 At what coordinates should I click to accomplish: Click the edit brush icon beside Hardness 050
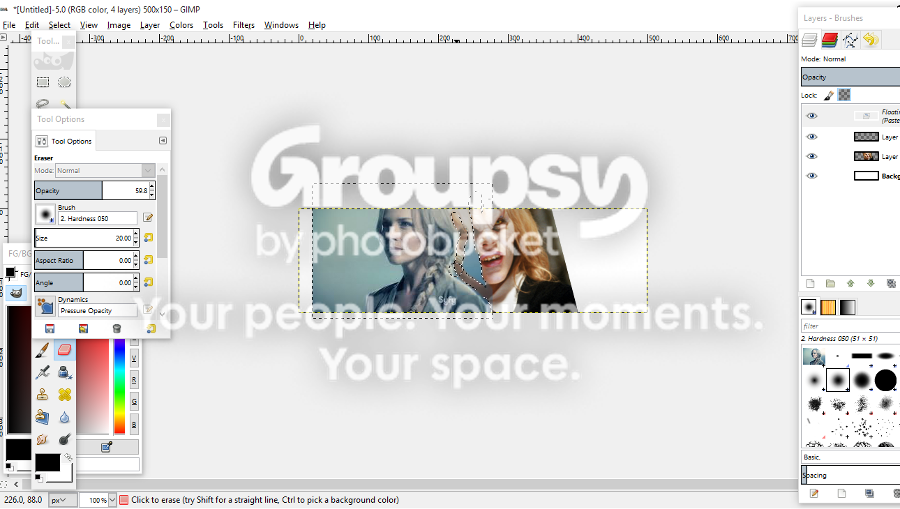pyautogui.click(x=148, y=217)
